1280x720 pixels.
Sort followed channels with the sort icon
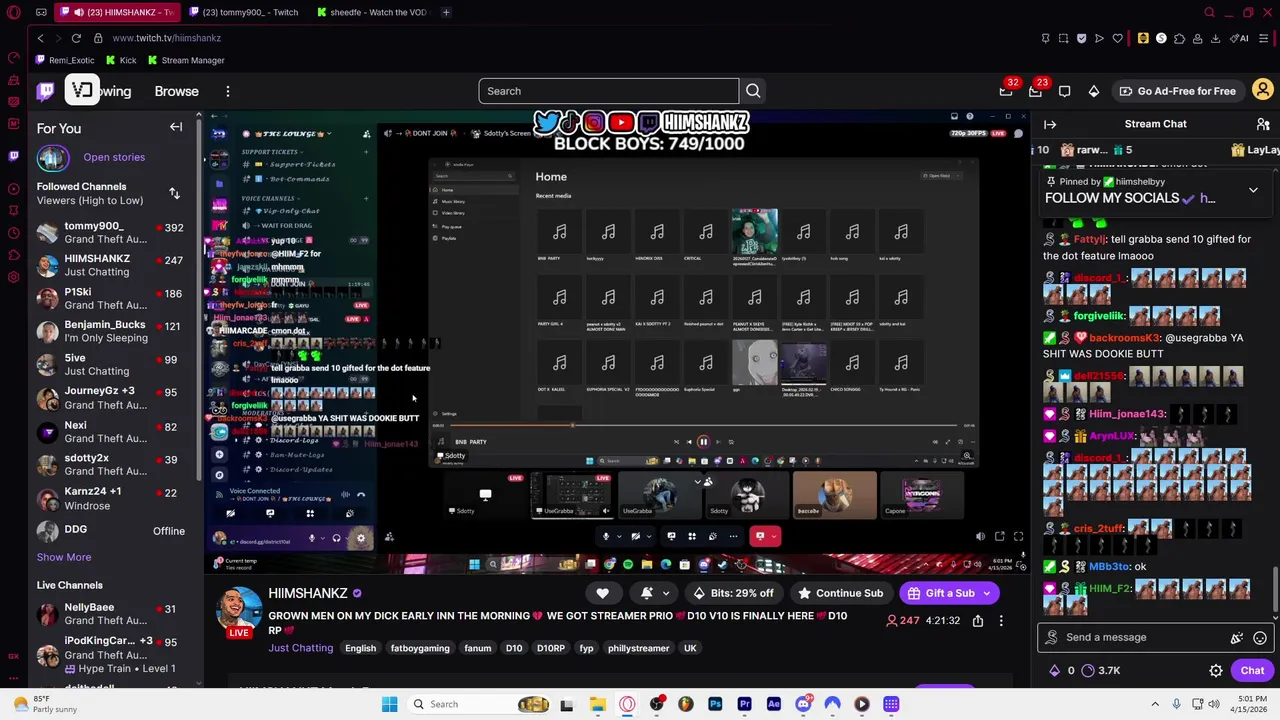[x=174, y=193]
